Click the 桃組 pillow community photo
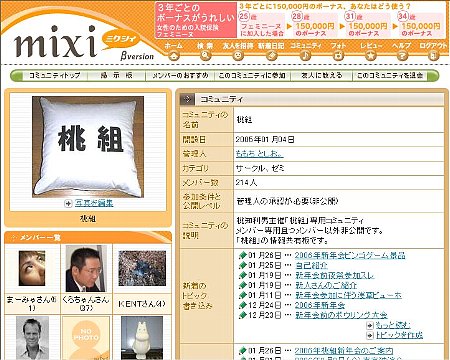450x360 pixels. tap(88, 147)
